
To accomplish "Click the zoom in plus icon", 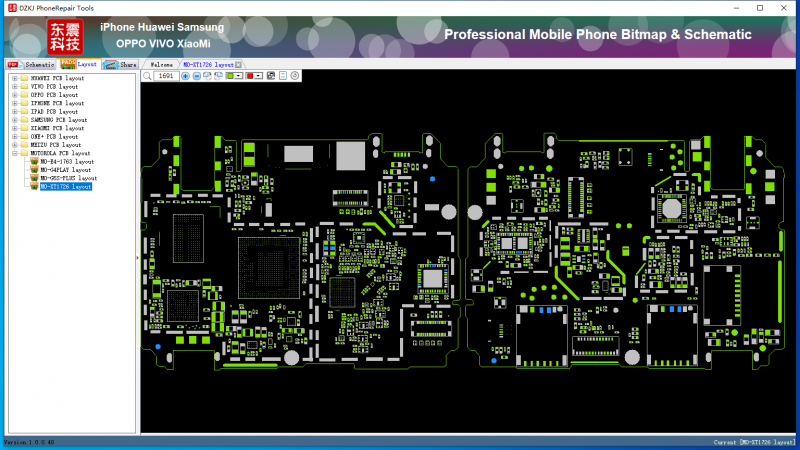I will [185, 76].
